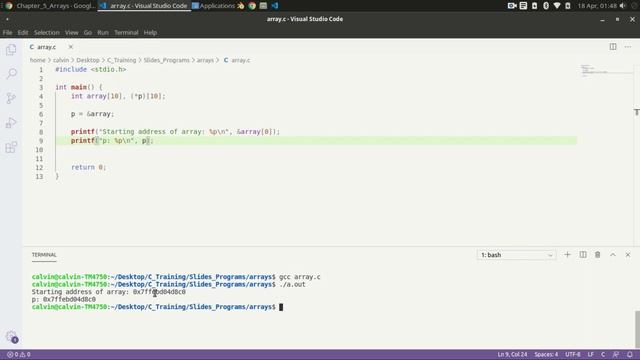Click line number 4 in gutter

point(41,96)
